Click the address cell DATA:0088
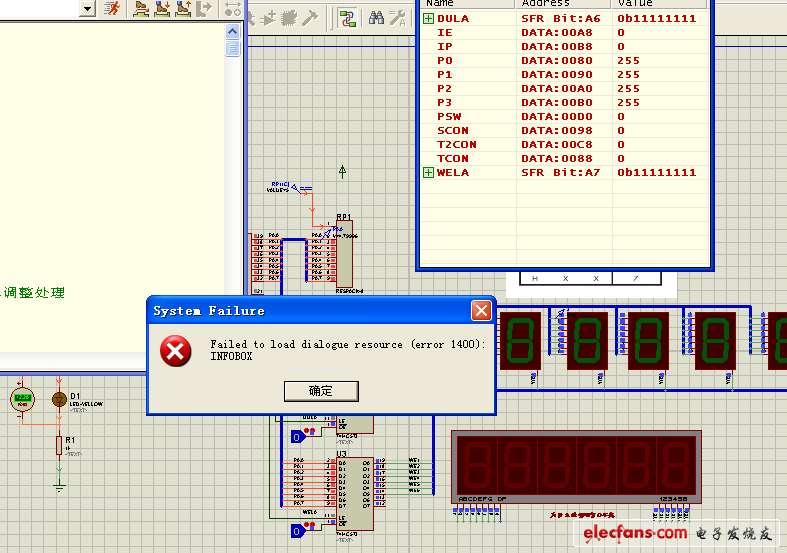 coord(557,159)
